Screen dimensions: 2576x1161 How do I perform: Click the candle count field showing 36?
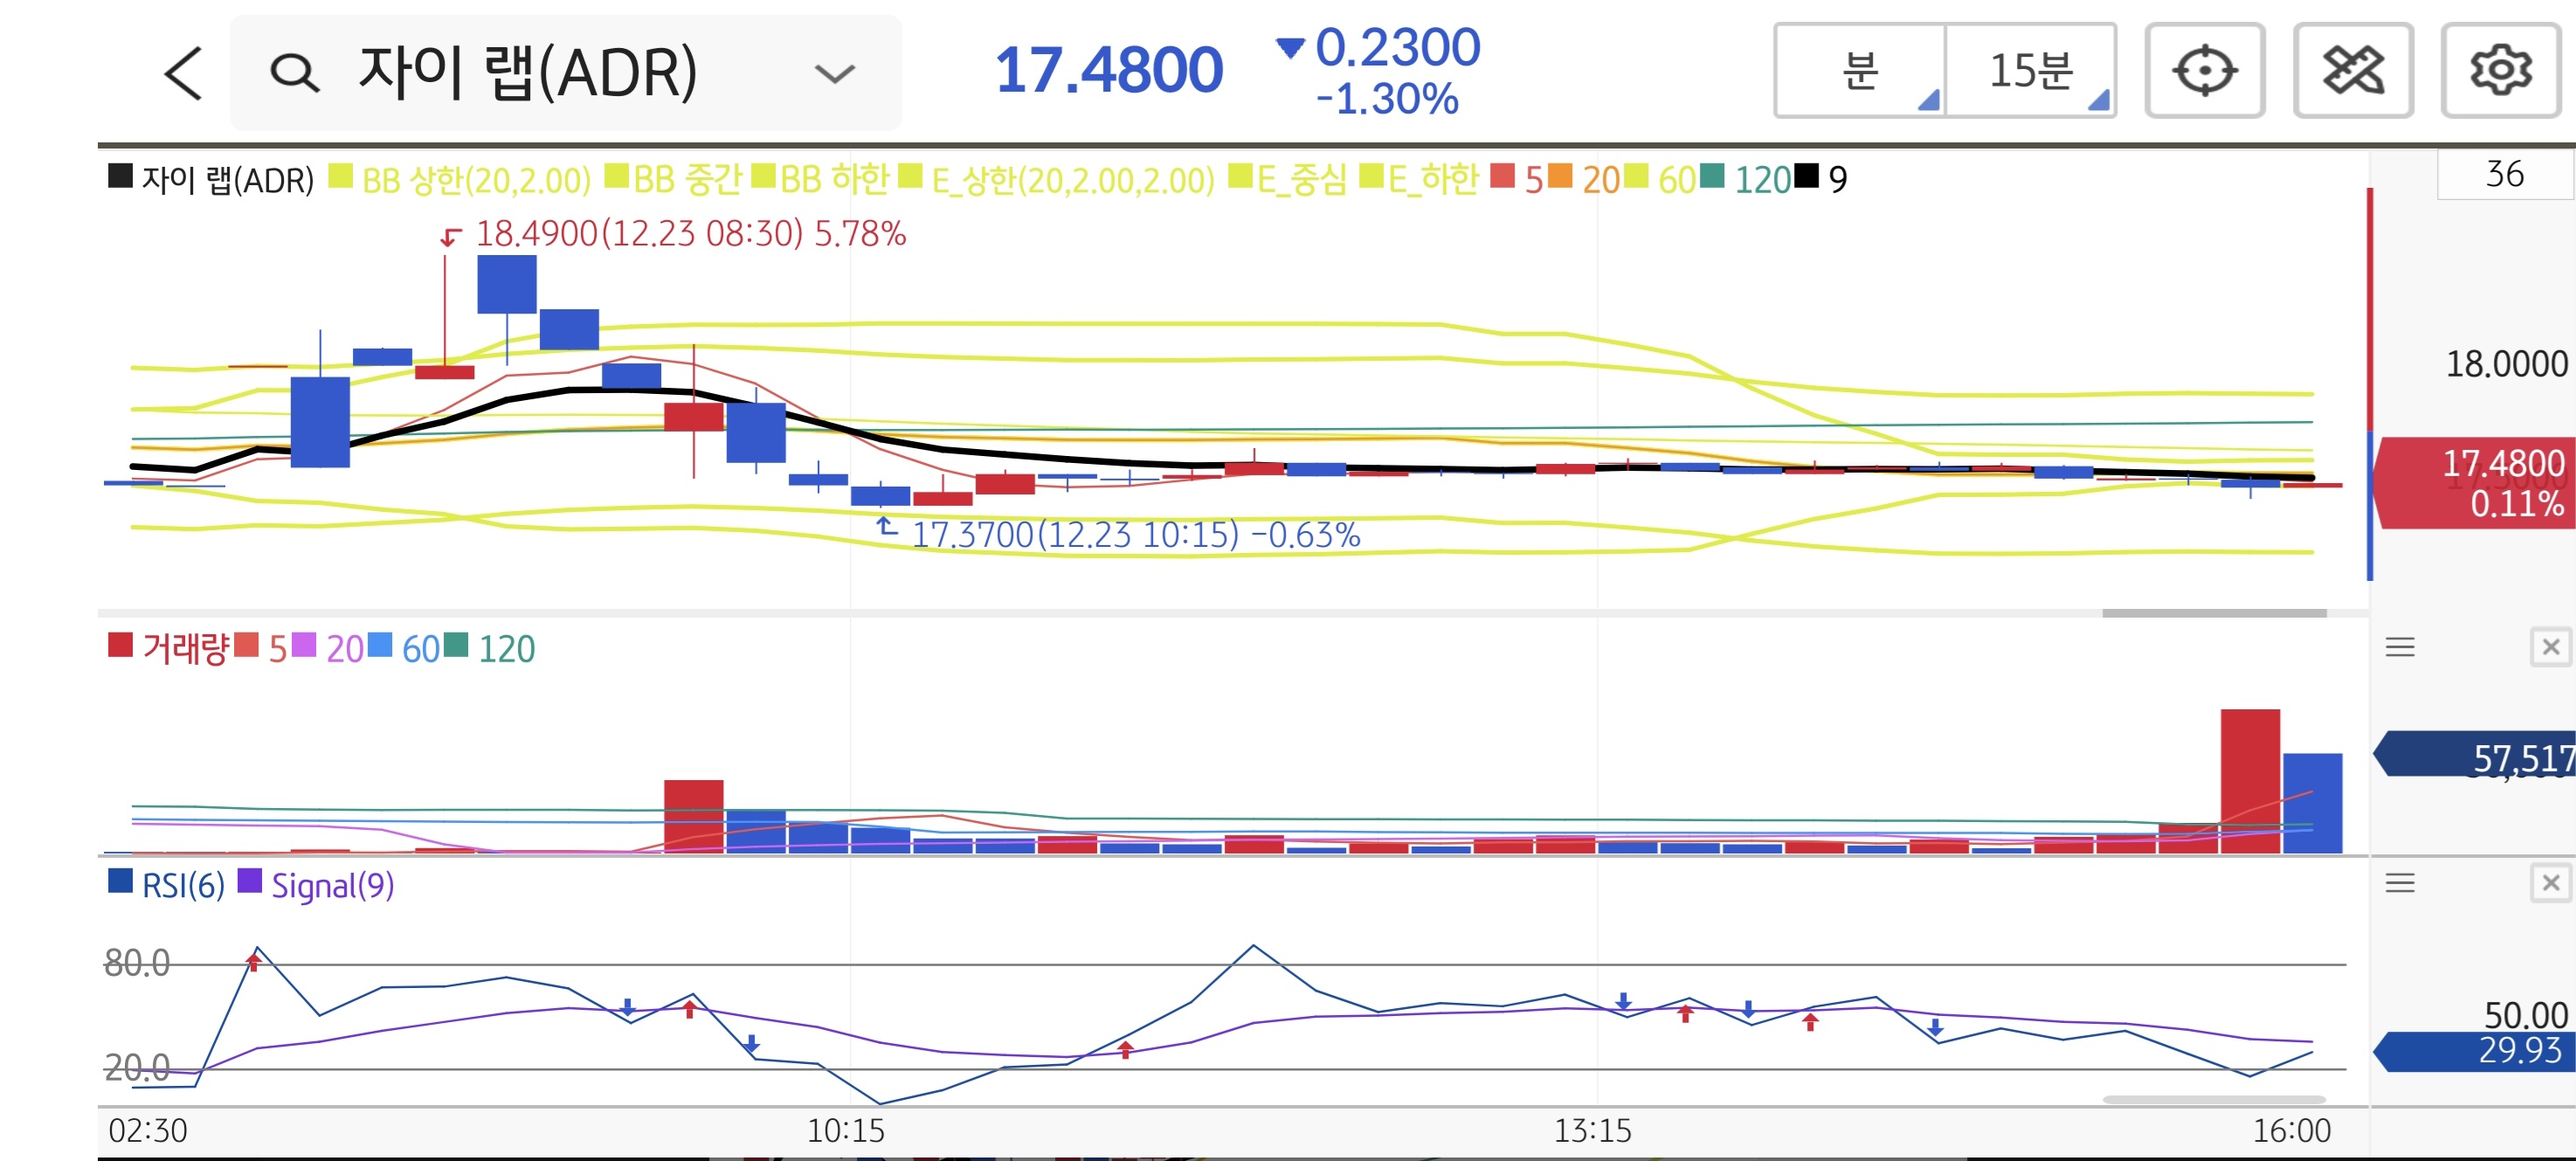(x=2504, y=175)
